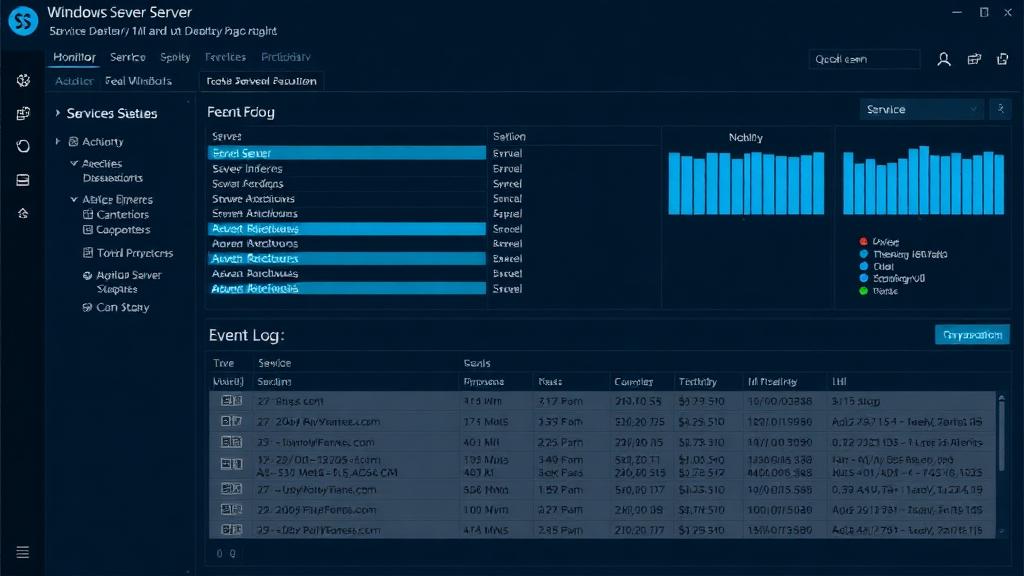Click the server storage icon in left sidebar
1024x576 pixels.
point(23,180)
